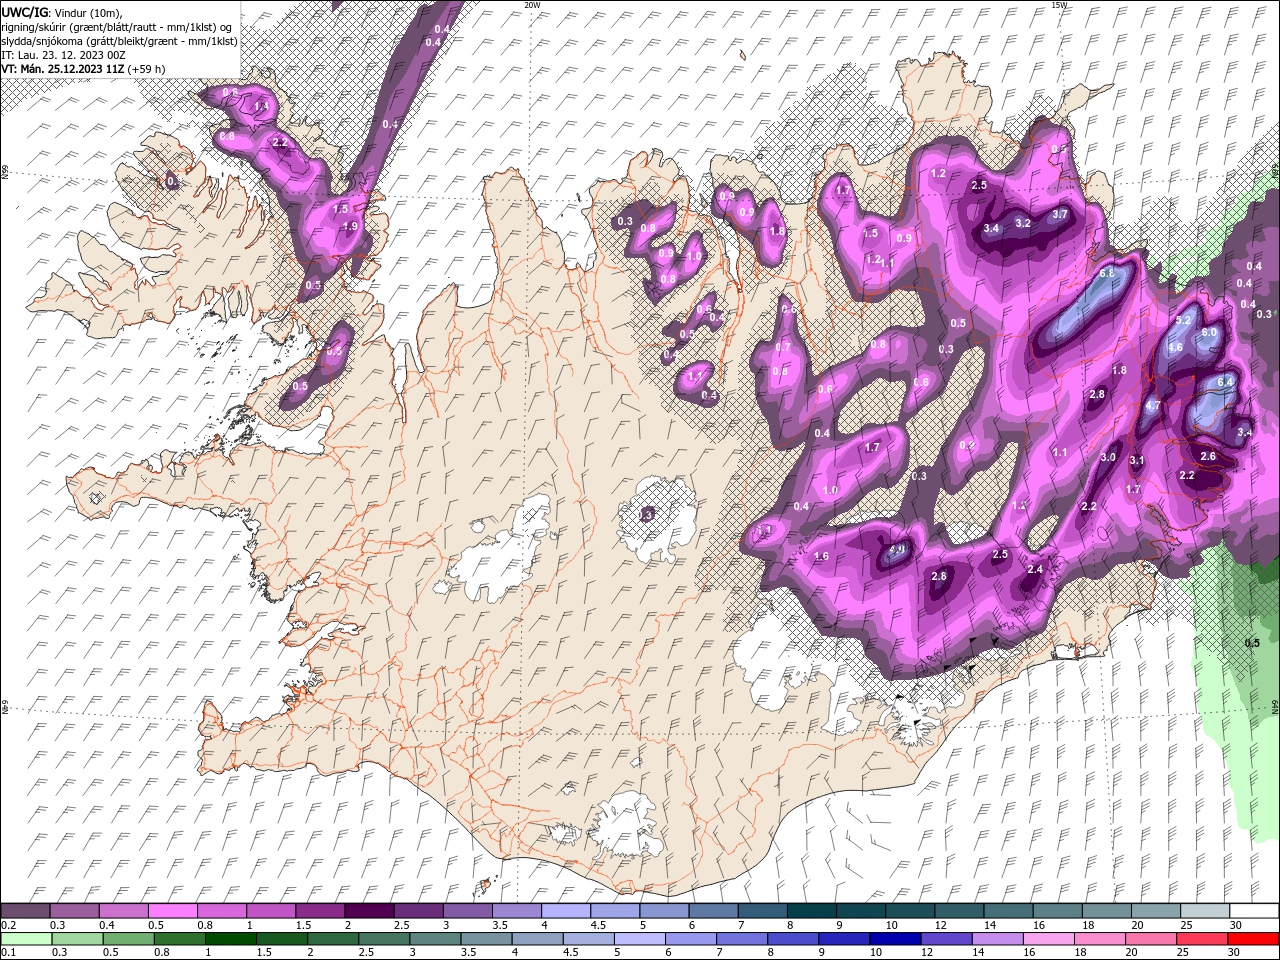The width and height of the screenshot is (1280, 960).
Task: Click the '0.1' label in the lower legend row
Action: [9, 953]
